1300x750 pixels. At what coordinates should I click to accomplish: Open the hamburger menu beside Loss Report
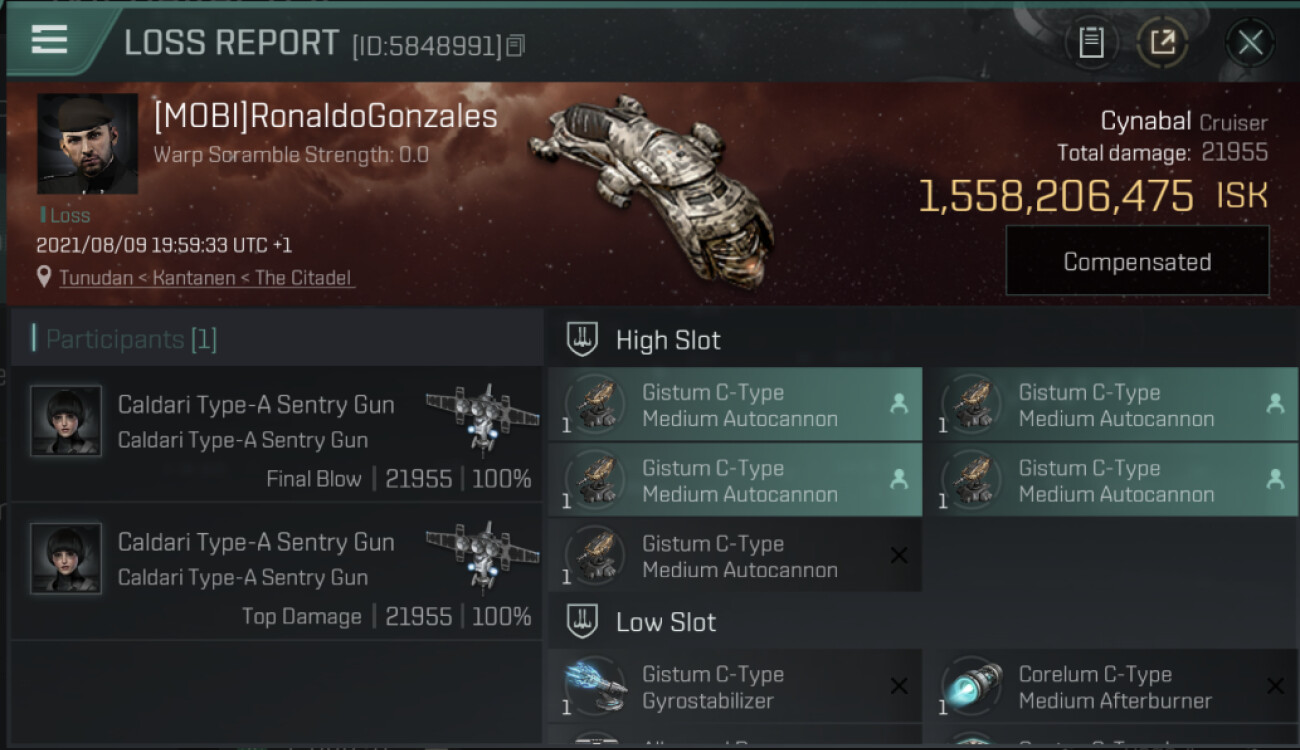[49, 40]
